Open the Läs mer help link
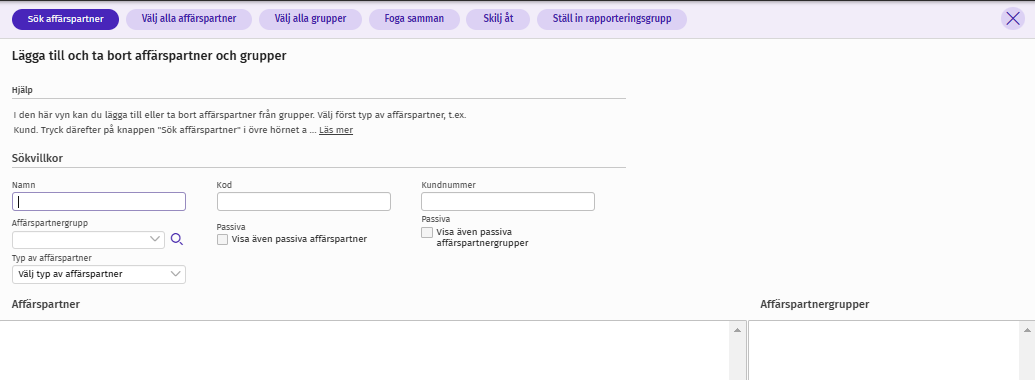 (336, 130)
